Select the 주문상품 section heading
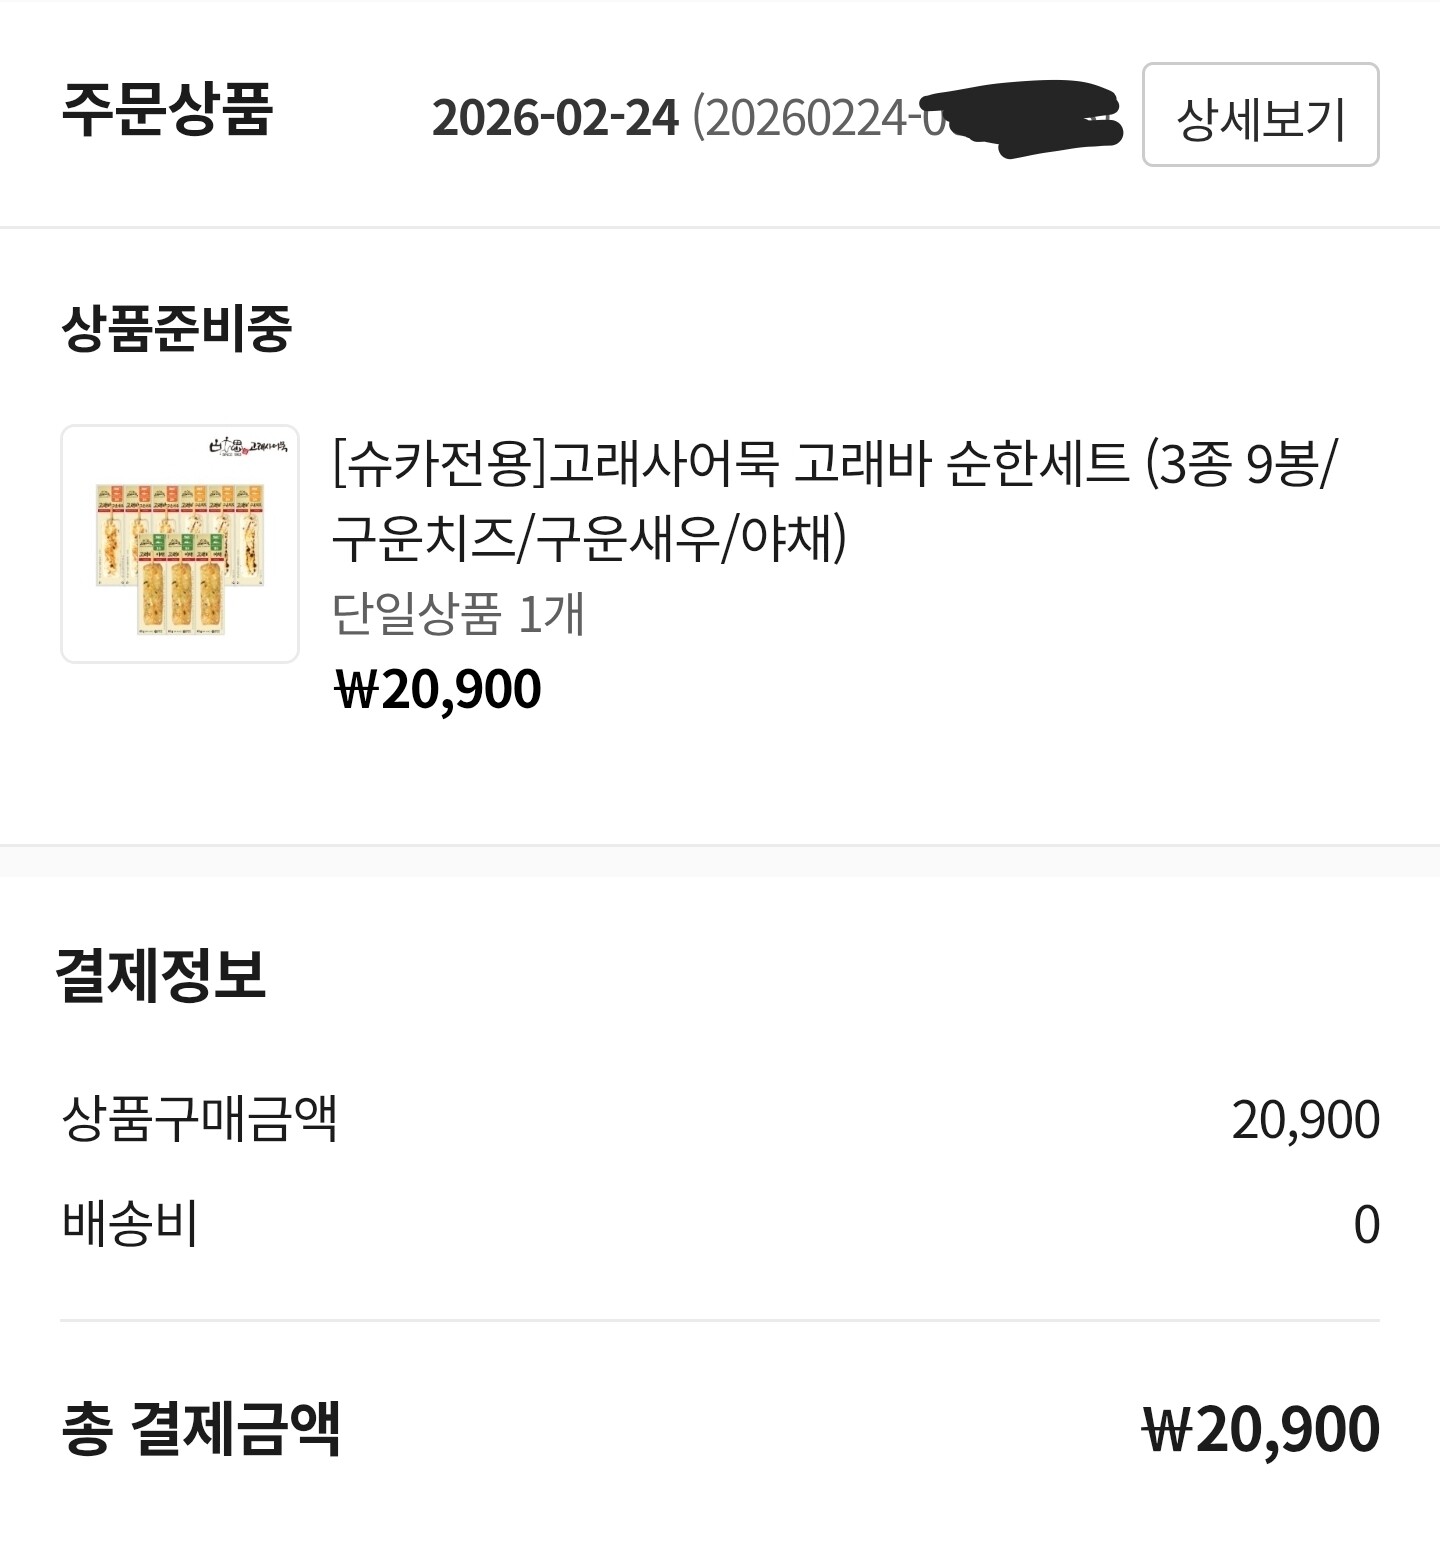 click(167, 108)
